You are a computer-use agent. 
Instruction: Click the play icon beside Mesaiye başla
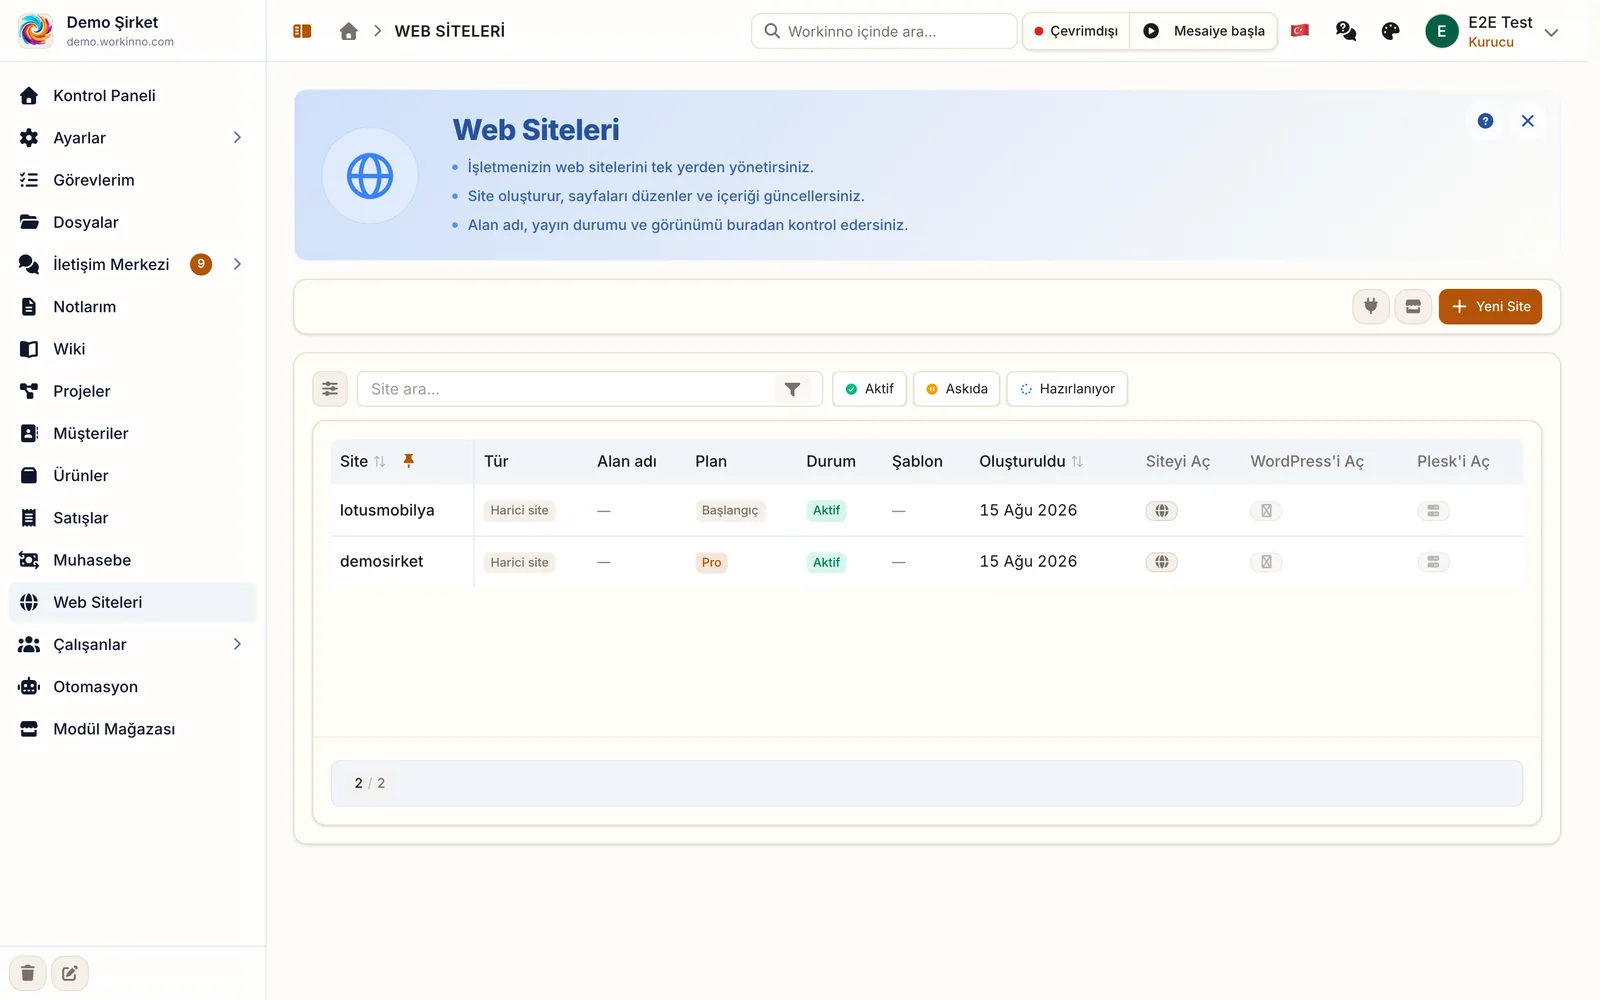pyautogui.click(x=1151, y=31)
